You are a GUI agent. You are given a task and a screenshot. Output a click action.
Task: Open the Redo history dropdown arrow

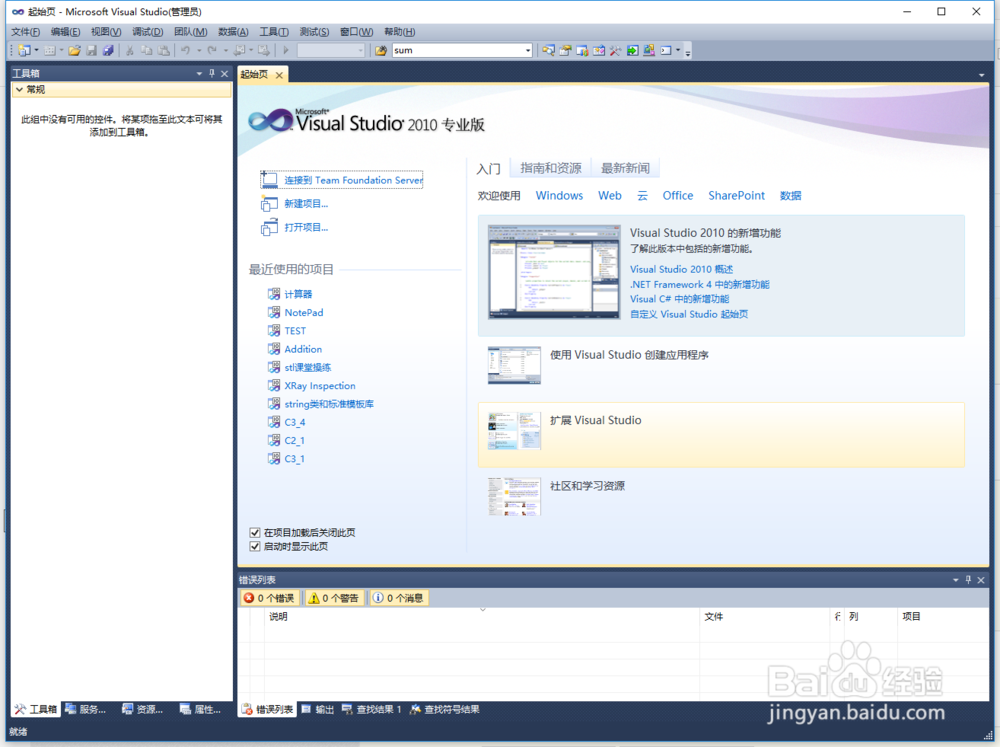point(225,50)
